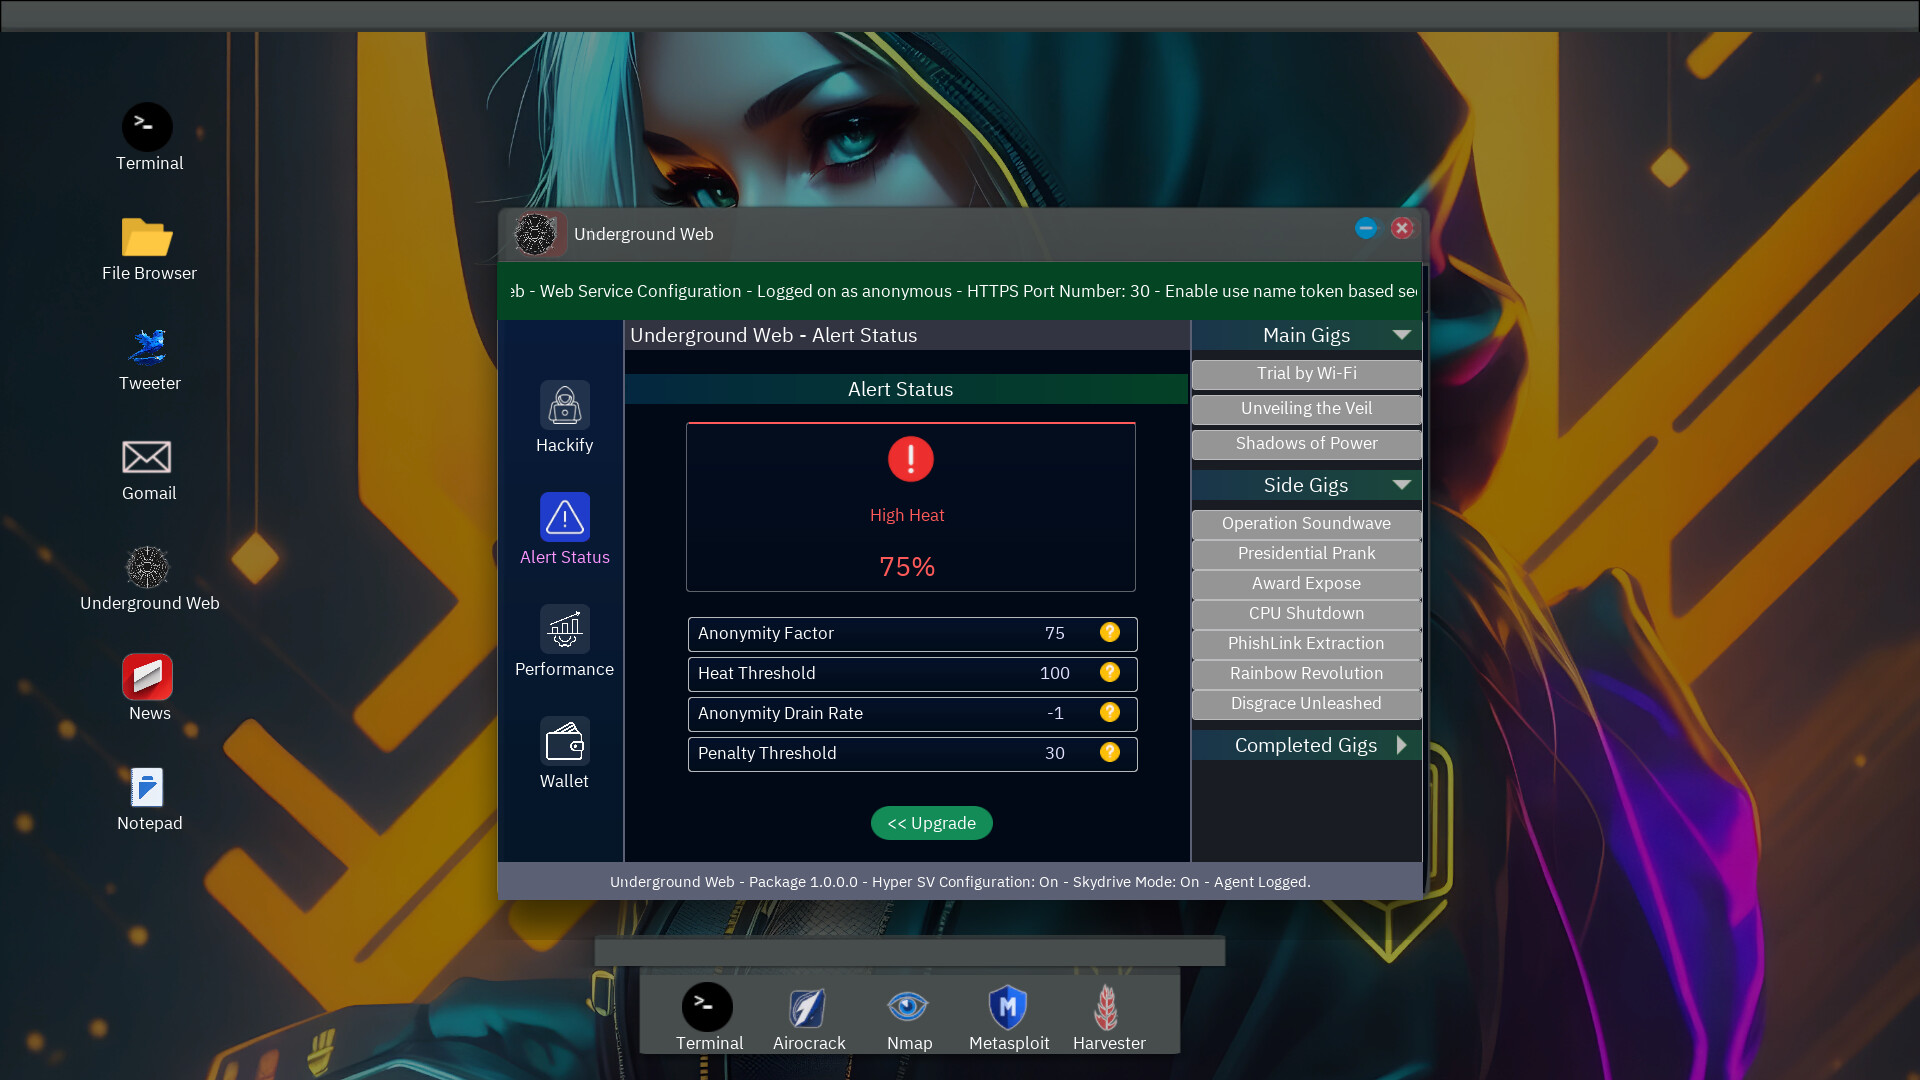Open the Hackify tool panel
The width and height of the screenshot is (1920, 1080).
coord(564,417)
